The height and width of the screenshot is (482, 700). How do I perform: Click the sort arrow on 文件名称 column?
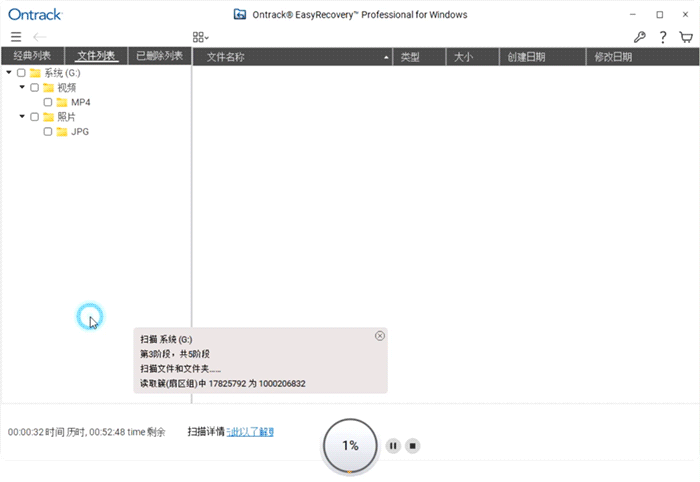coord(386,57)
